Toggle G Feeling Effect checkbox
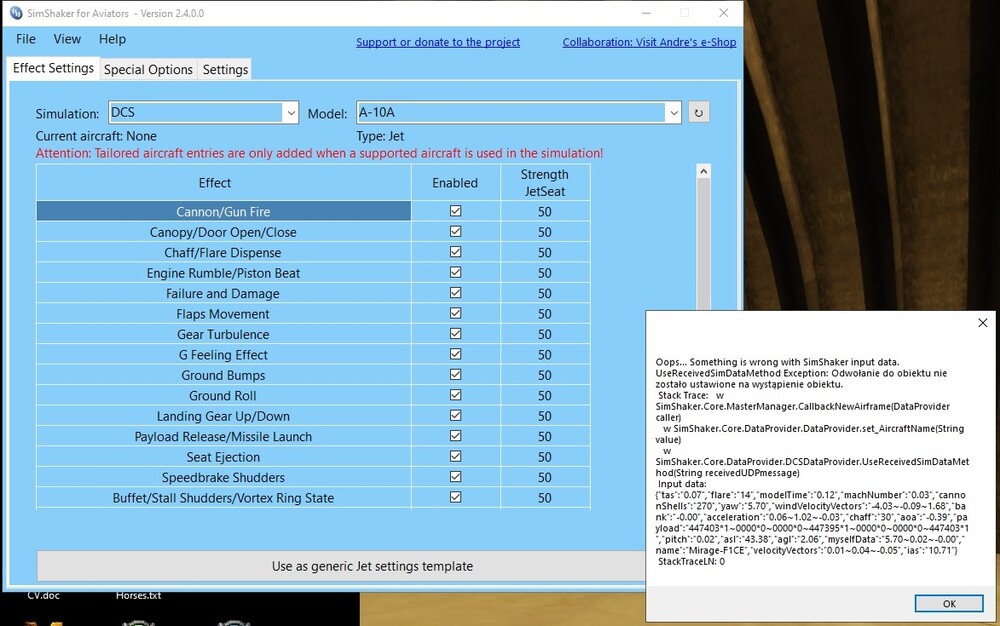Screen dimensions: 1000x626 click(455, 354)
